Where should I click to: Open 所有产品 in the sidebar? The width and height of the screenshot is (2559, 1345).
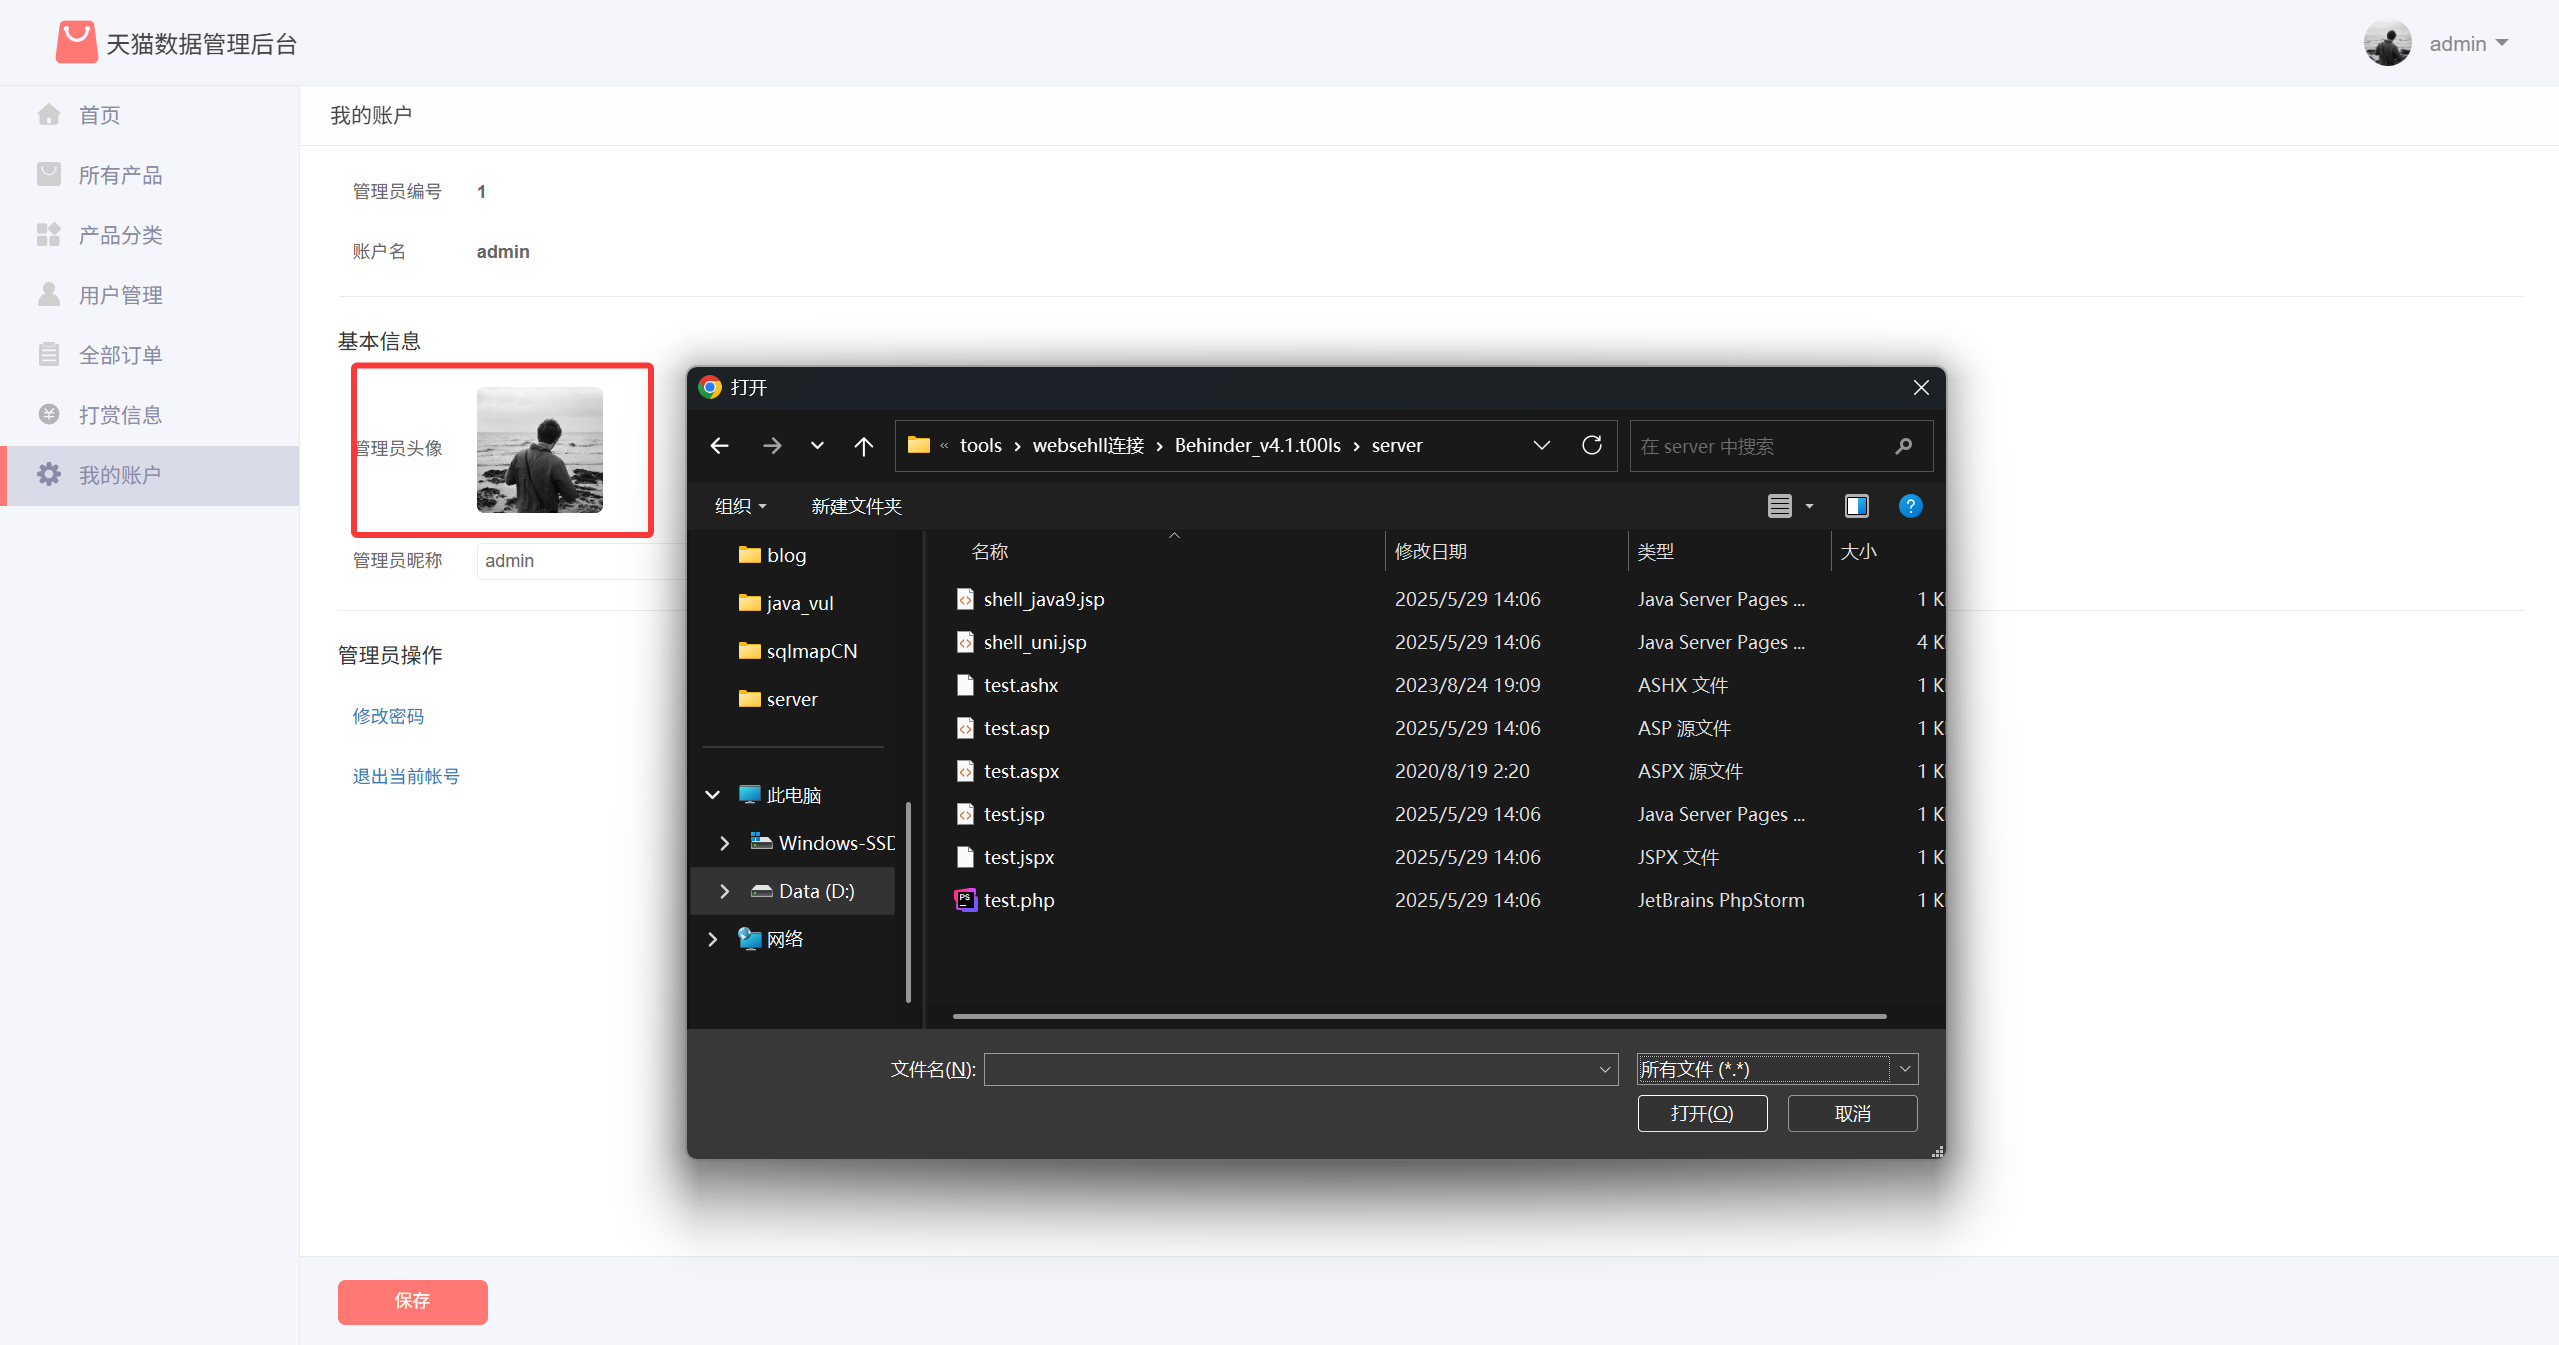120,175
